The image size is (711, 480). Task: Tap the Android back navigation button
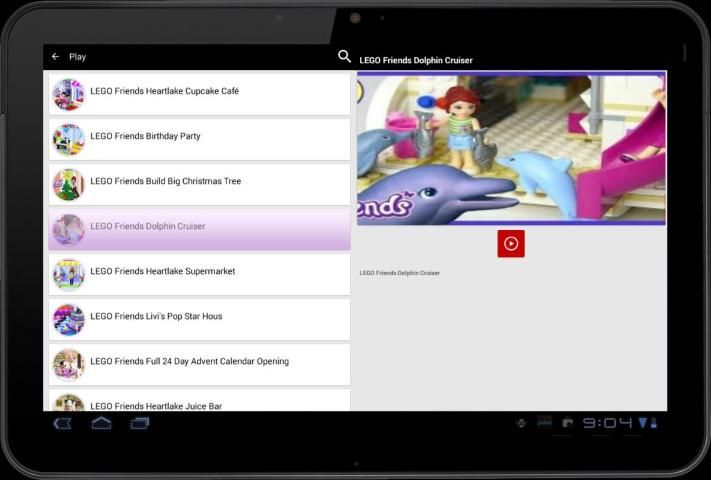pos(63,423)
